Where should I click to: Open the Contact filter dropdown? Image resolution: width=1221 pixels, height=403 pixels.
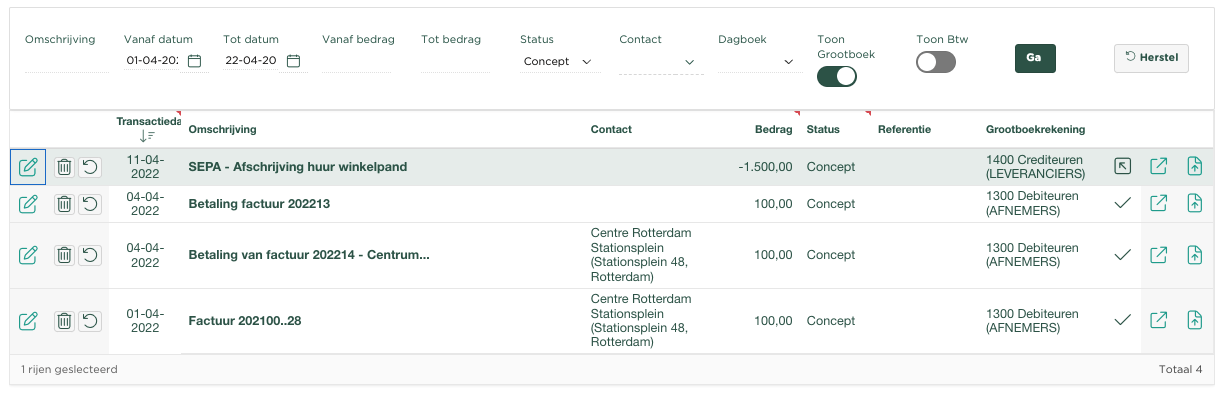click(660, 62)
